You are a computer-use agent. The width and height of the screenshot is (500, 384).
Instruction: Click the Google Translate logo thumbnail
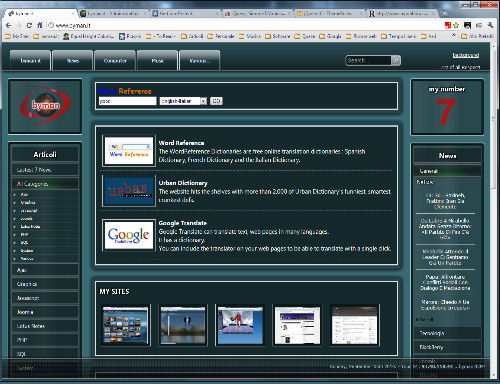[x=129, y=235]
